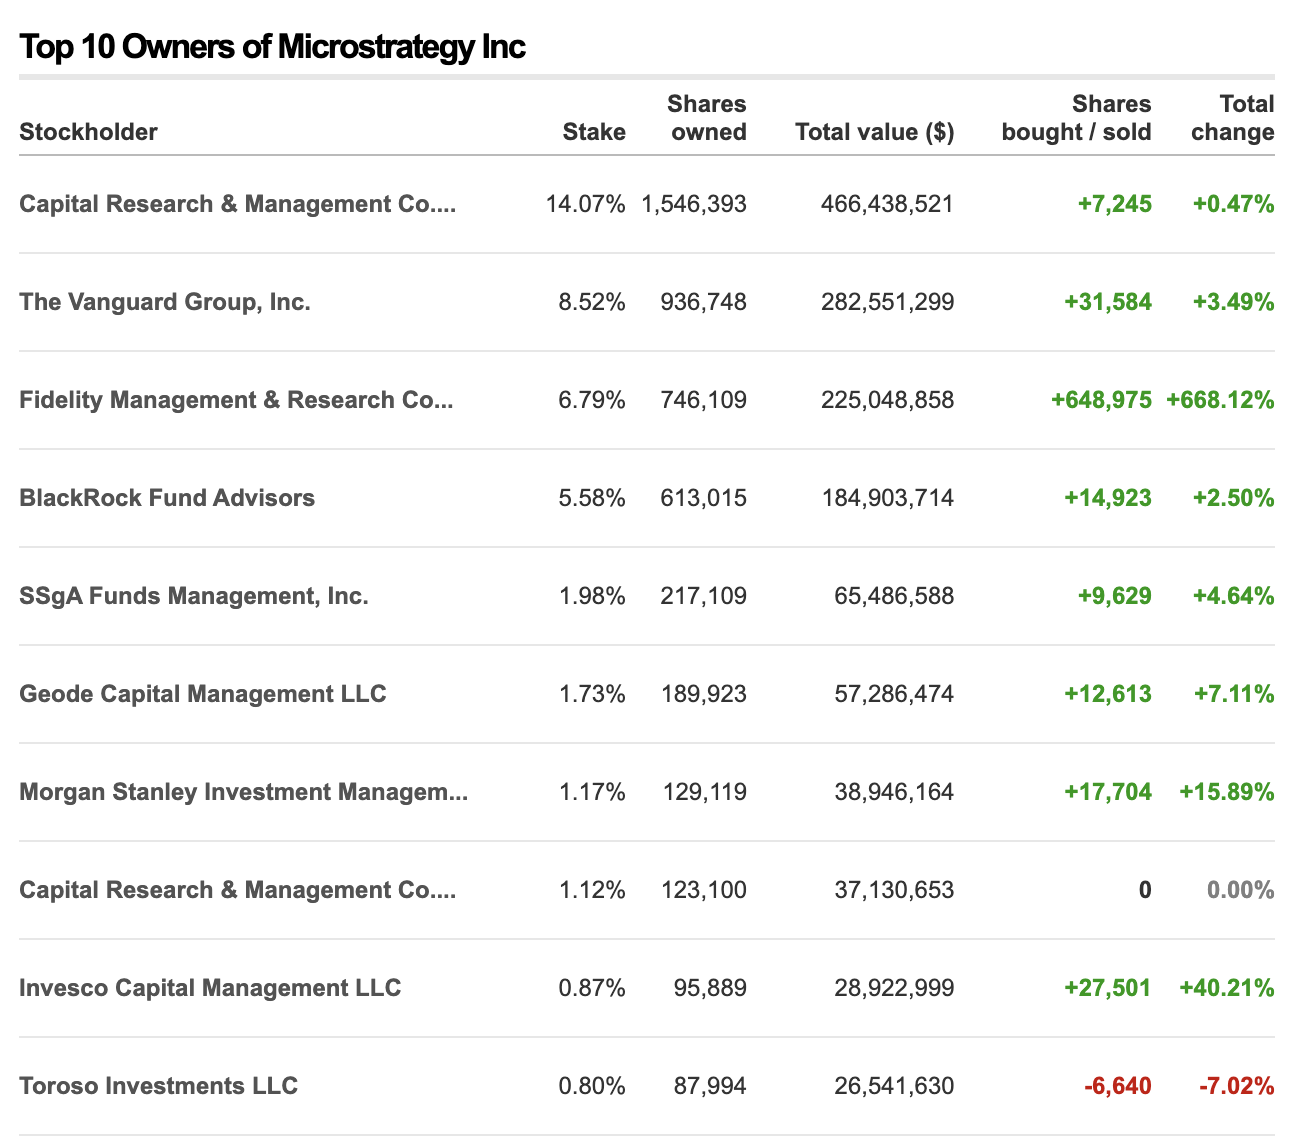This screenshot has height=1140, width=1294.
Task: Open SSgA Funds Management, Inc. entry
Action: (x=194, y=596)
